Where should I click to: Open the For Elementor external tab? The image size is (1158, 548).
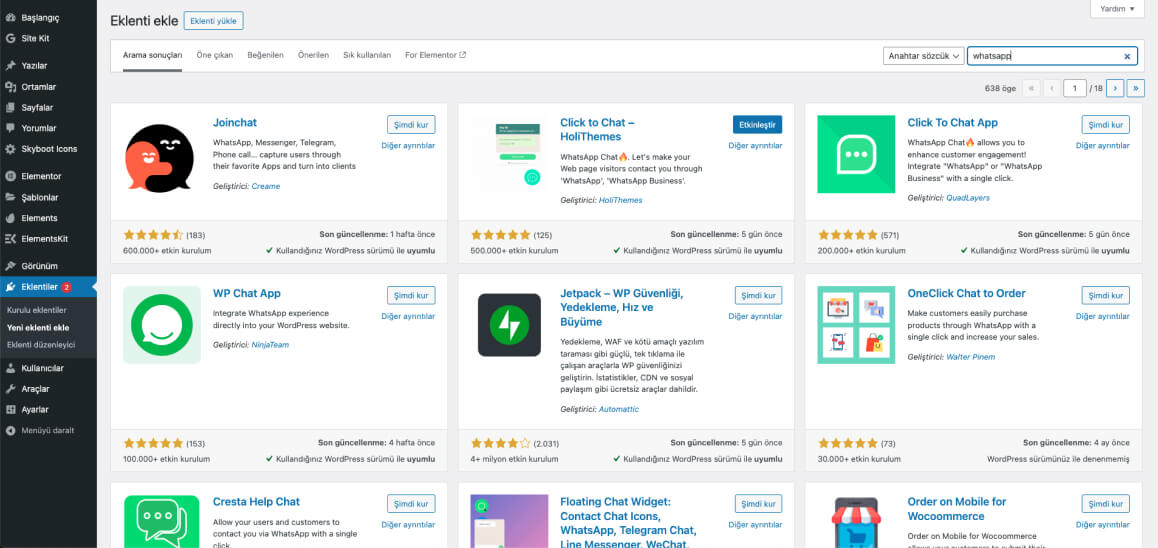[436, 55]
